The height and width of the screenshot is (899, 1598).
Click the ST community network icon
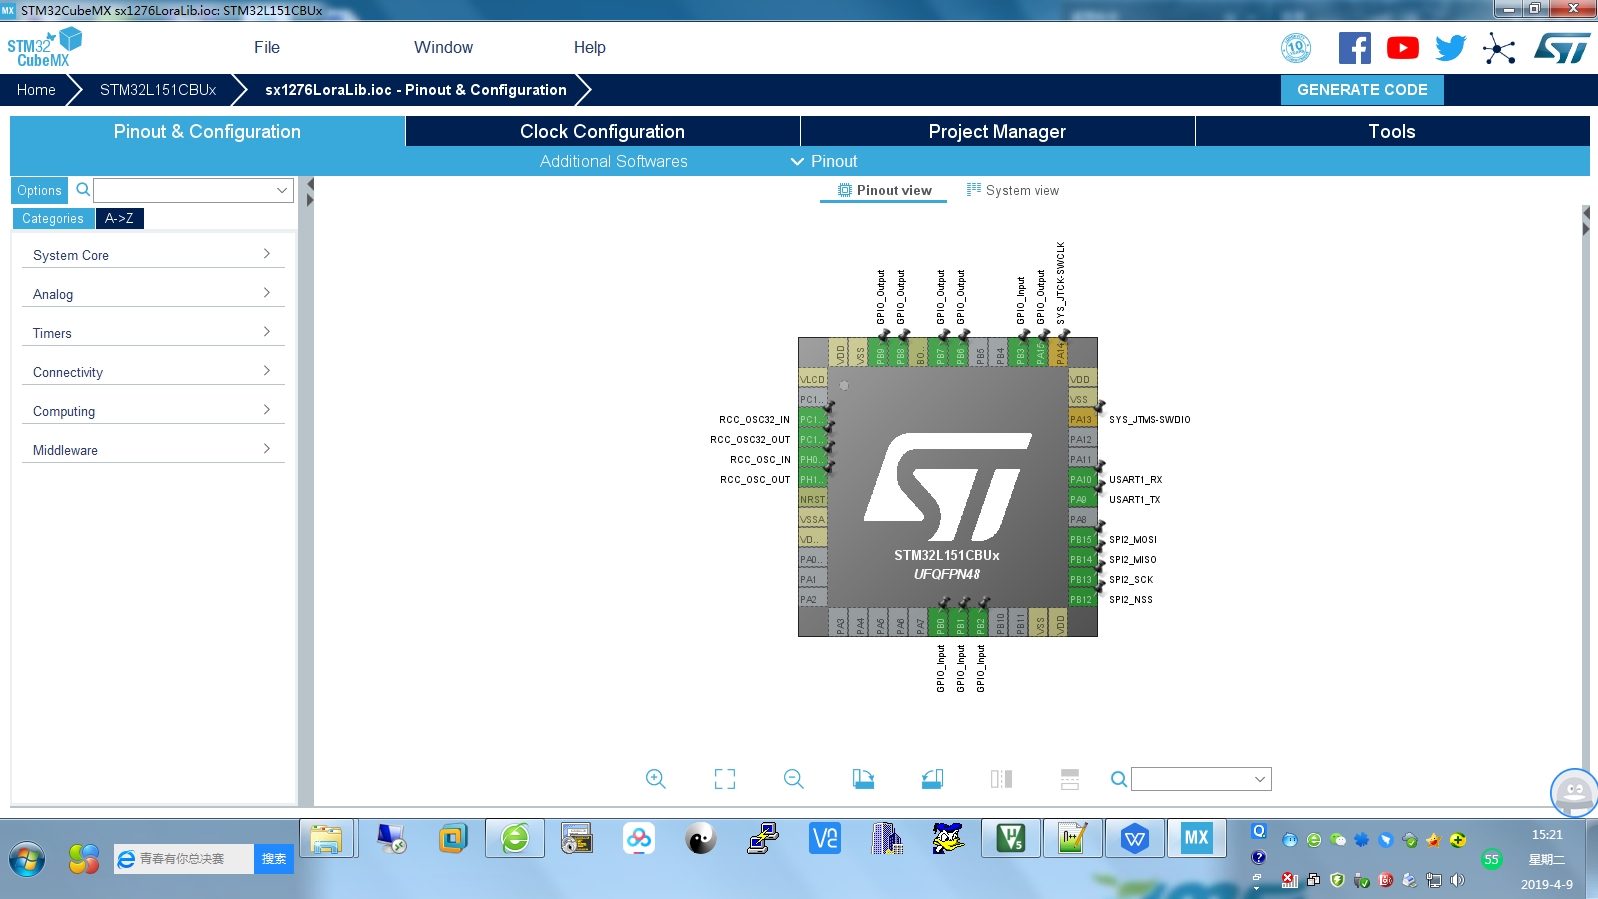click(x=1499, y=48)
